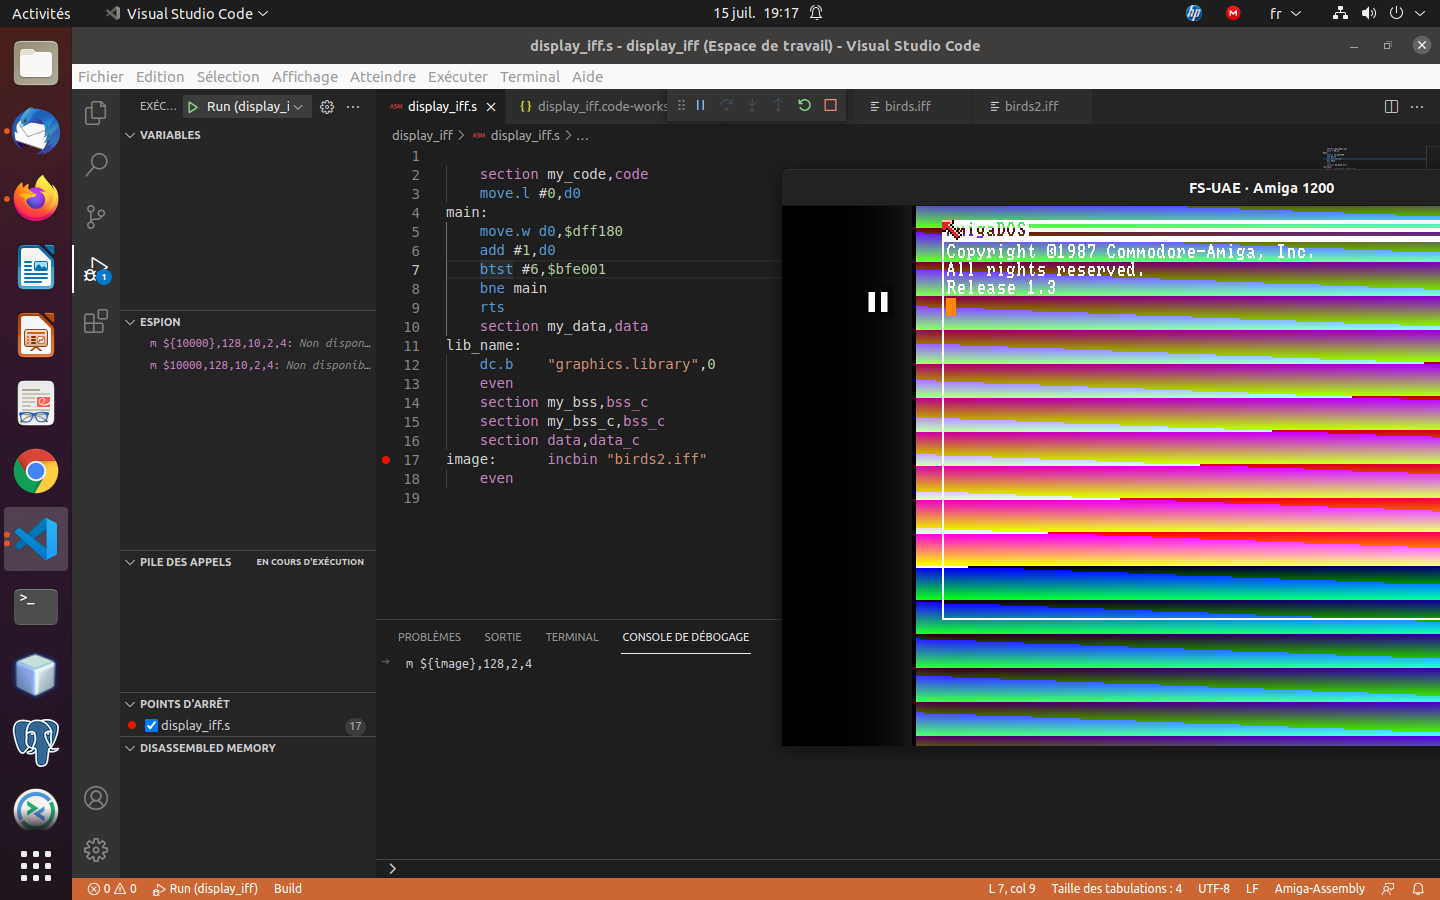Change UTF-8 file encoding
Screen dimensions: 1440x900
pyautogui.click(x=1214, y=888)
